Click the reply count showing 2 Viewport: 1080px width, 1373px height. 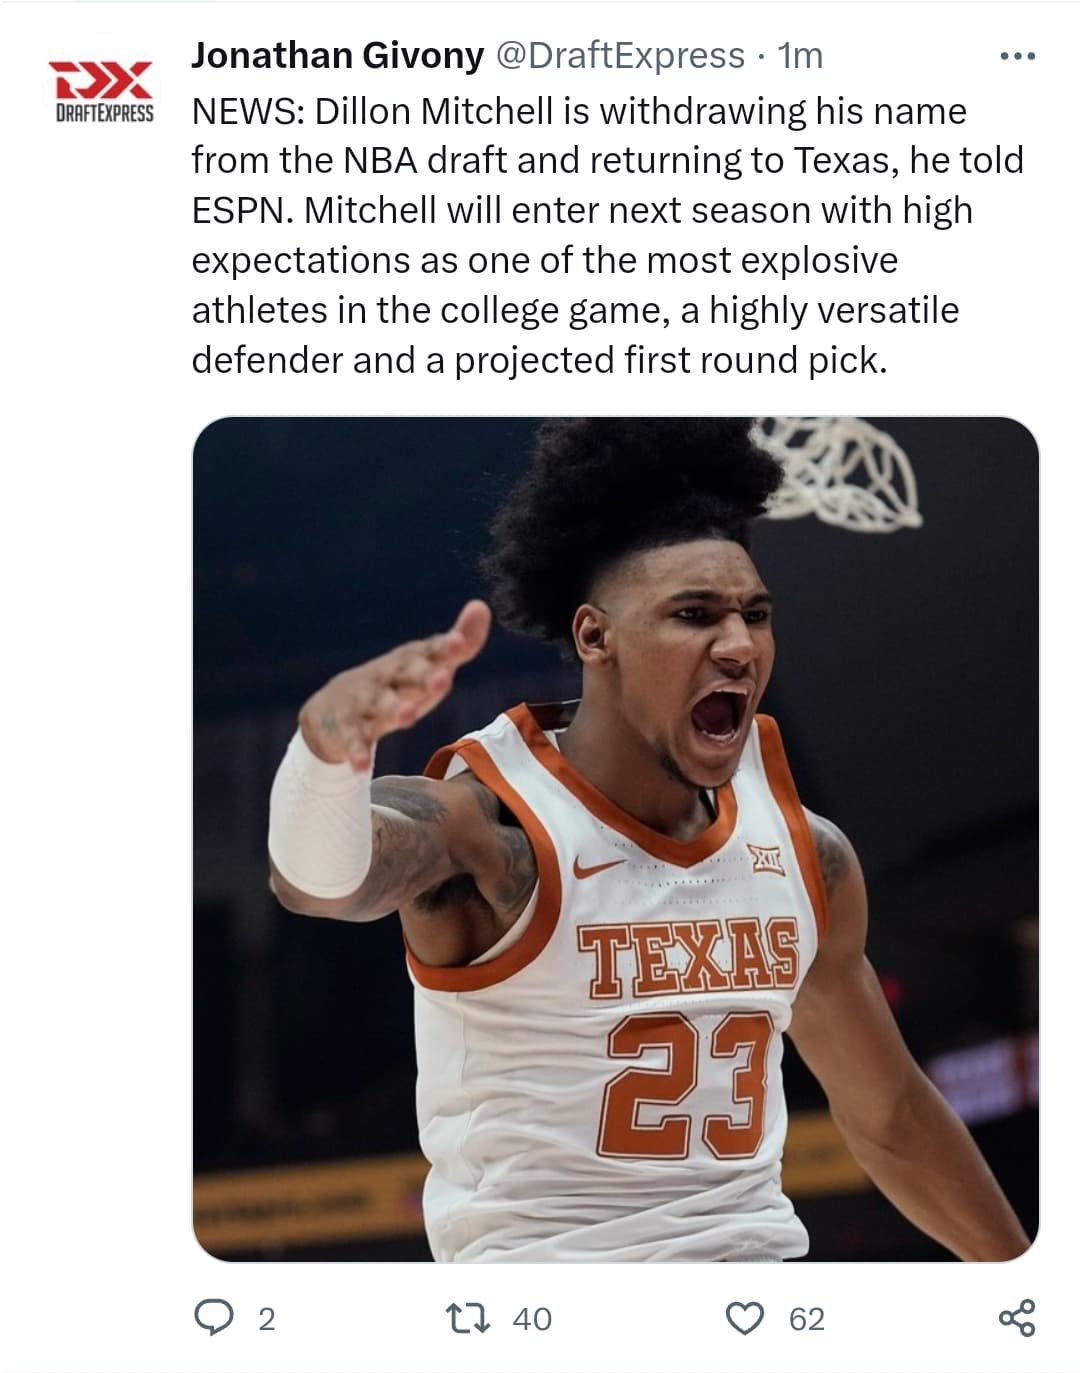[x=265, y=1319]
